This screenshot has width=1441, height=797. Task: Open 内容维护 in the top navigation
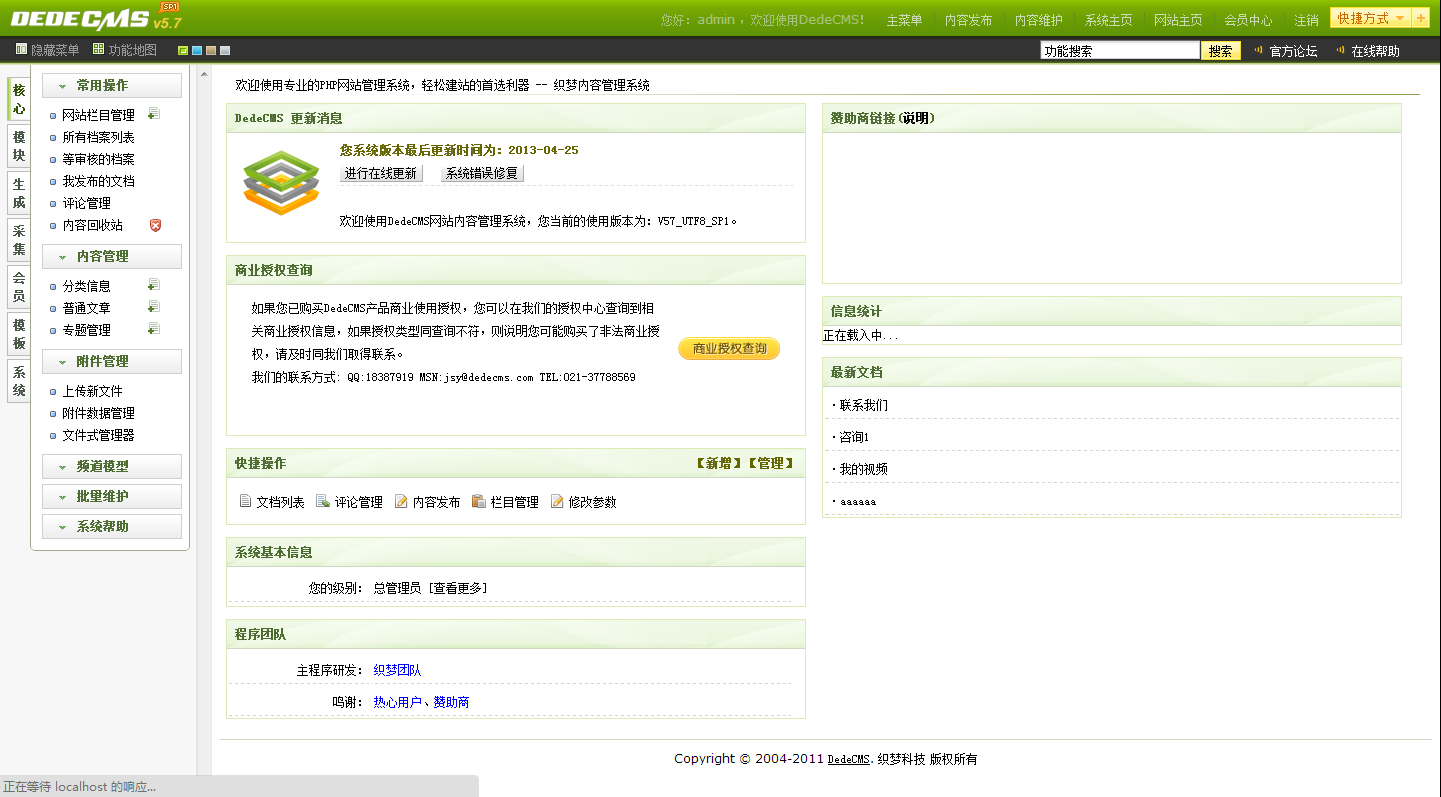(1038, 20)
